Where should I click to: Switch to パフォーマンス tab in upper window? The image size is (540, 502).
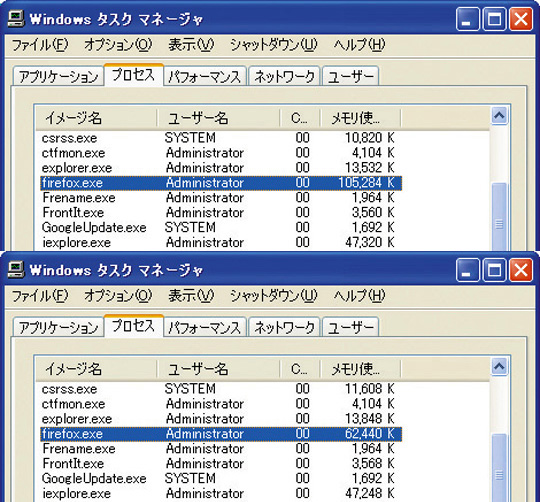tap(205, 76)
